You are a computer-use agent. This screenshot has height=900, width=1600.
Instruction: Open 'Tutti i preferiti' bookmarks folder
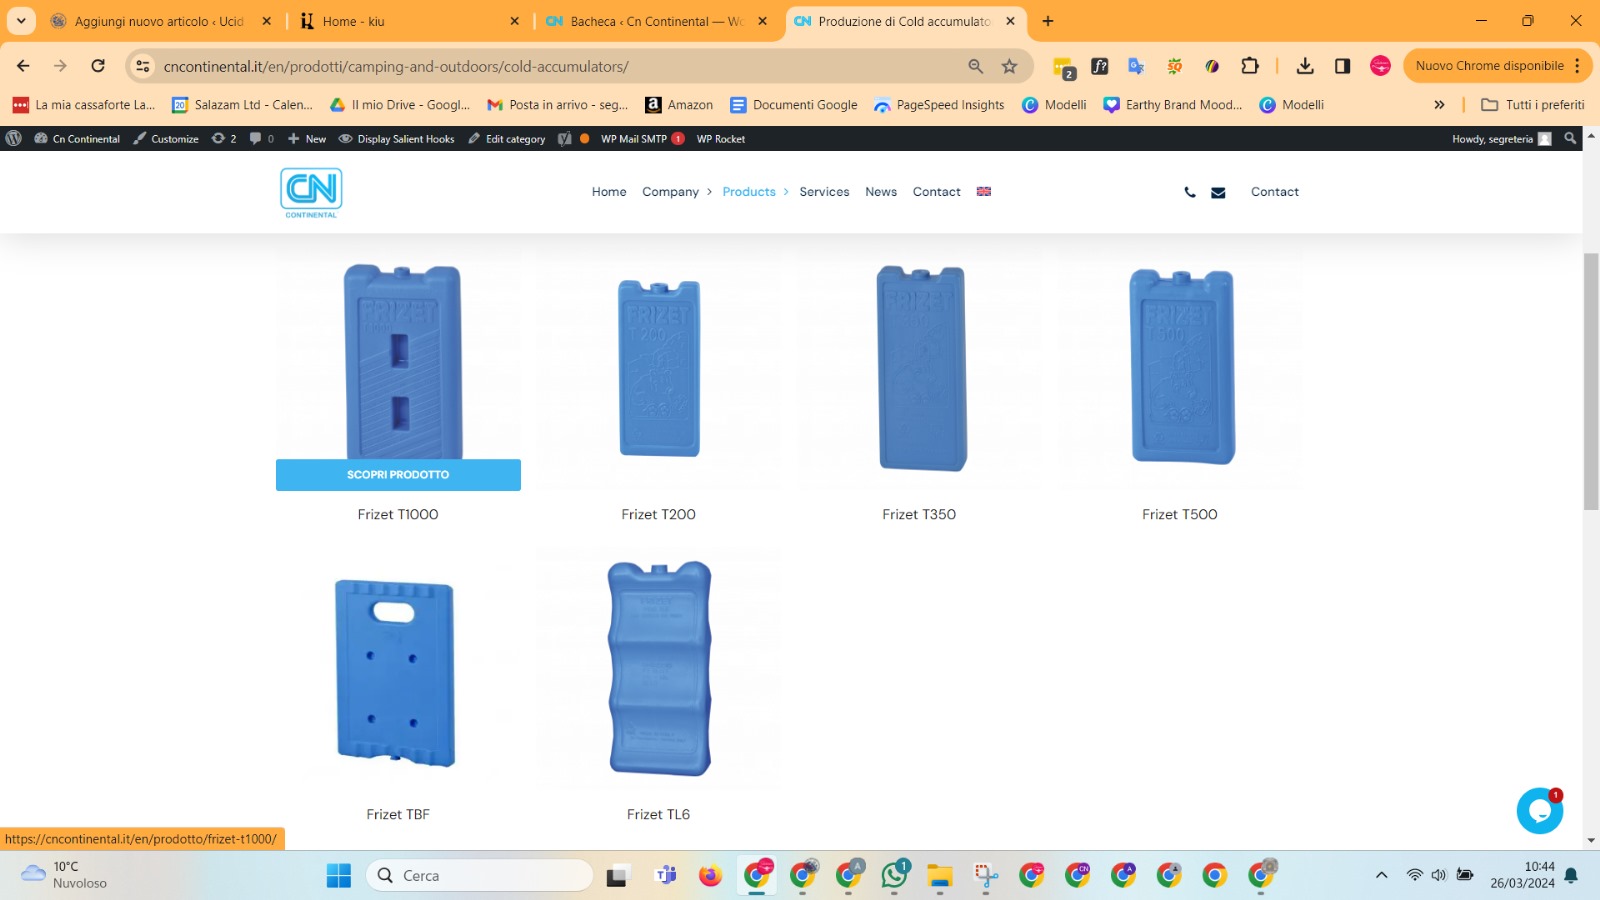click(x=1533, y=104)
